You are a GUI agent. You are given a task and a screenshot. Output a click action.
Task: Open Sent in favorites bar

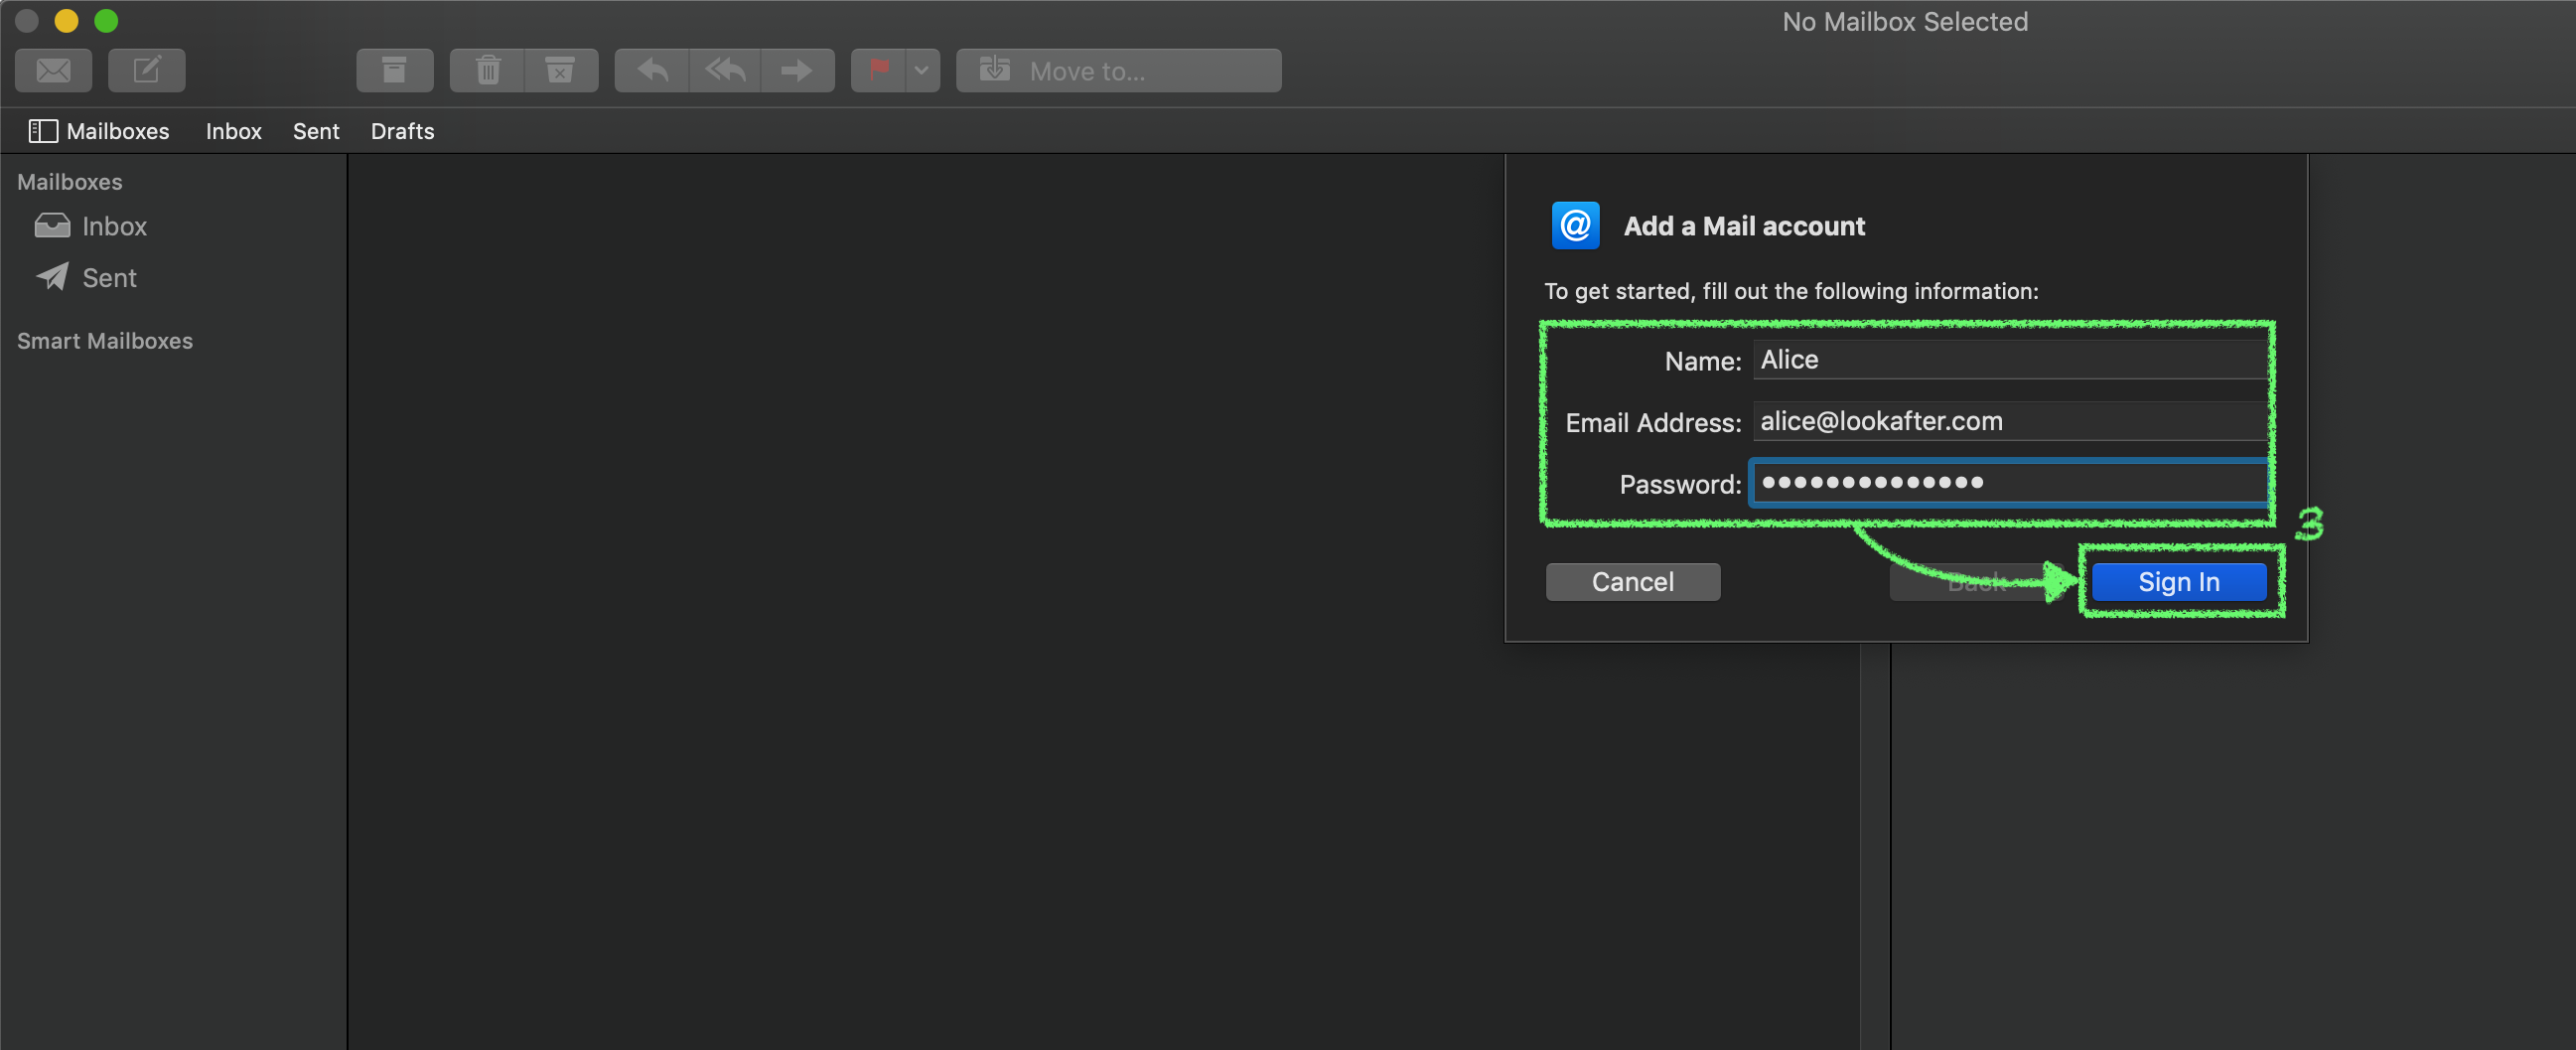click(316, 131)
